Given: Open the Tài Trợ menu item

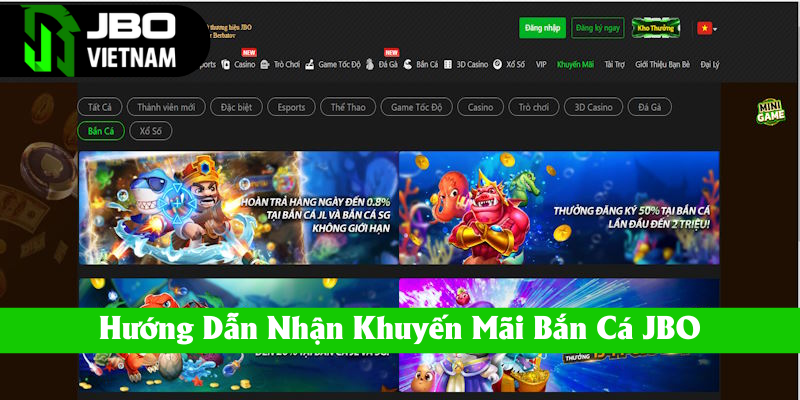Looking at the screenshot, I should pyautogui.click(x=615, y=65).
